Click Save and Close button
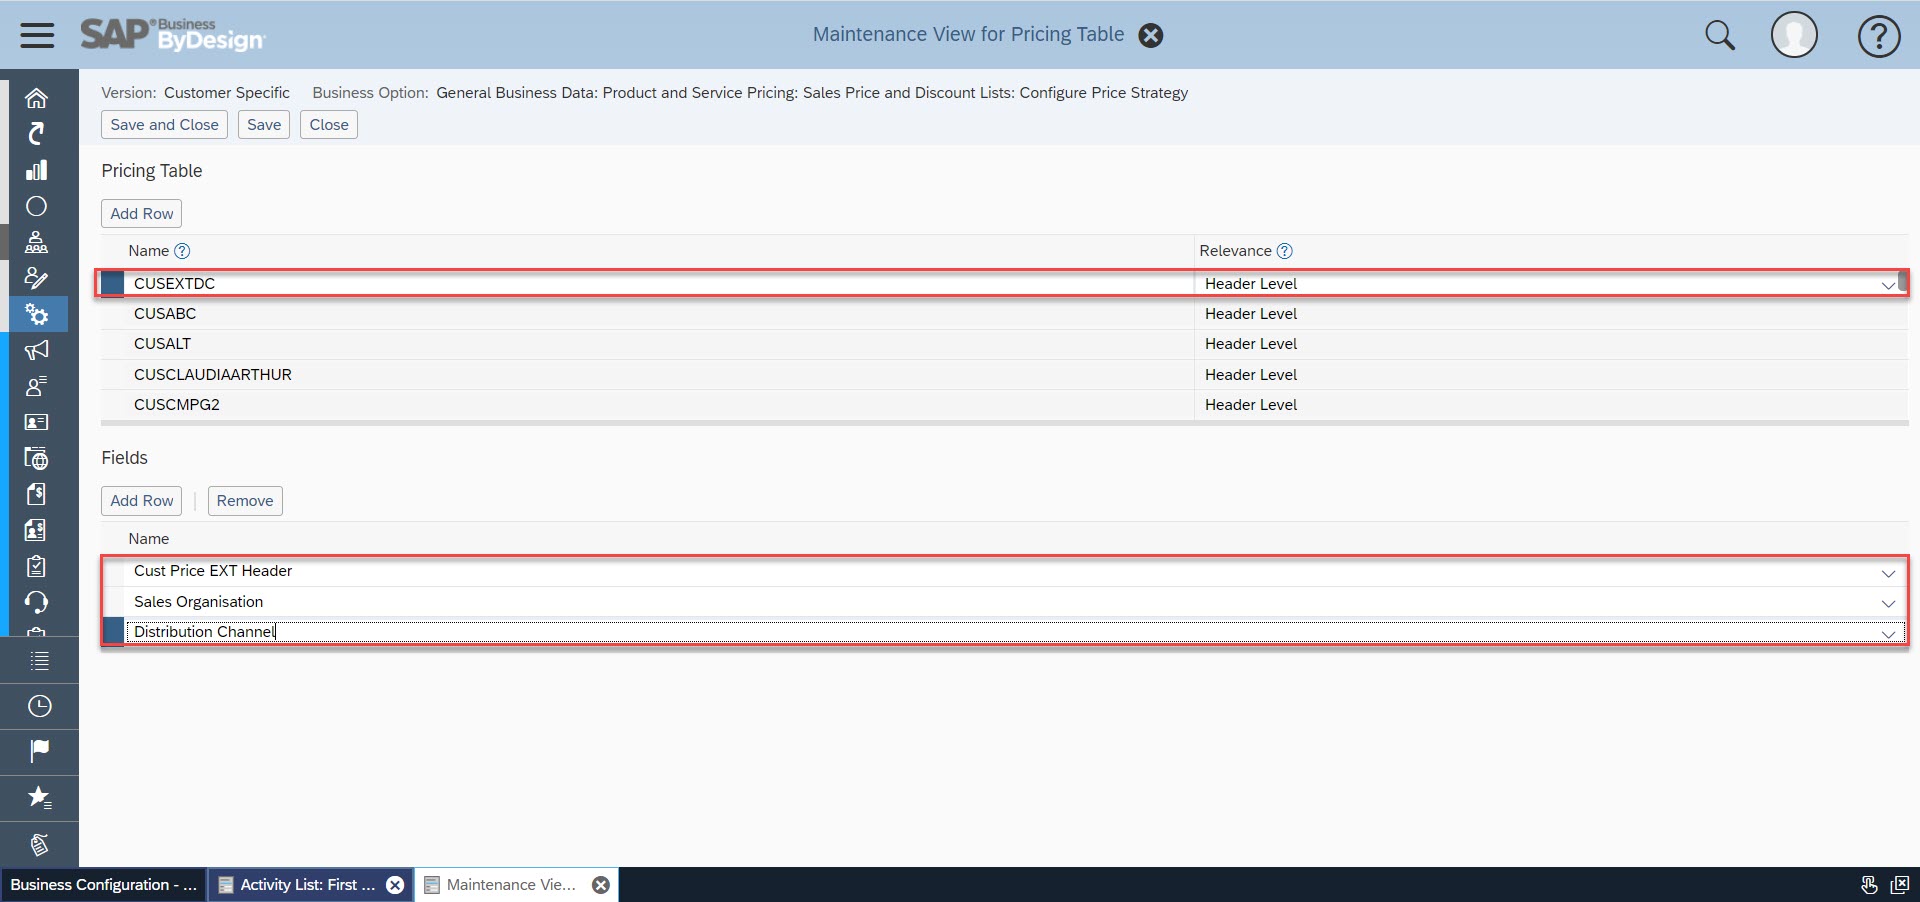Screen dimensions: 1920x902 [164, 125]
